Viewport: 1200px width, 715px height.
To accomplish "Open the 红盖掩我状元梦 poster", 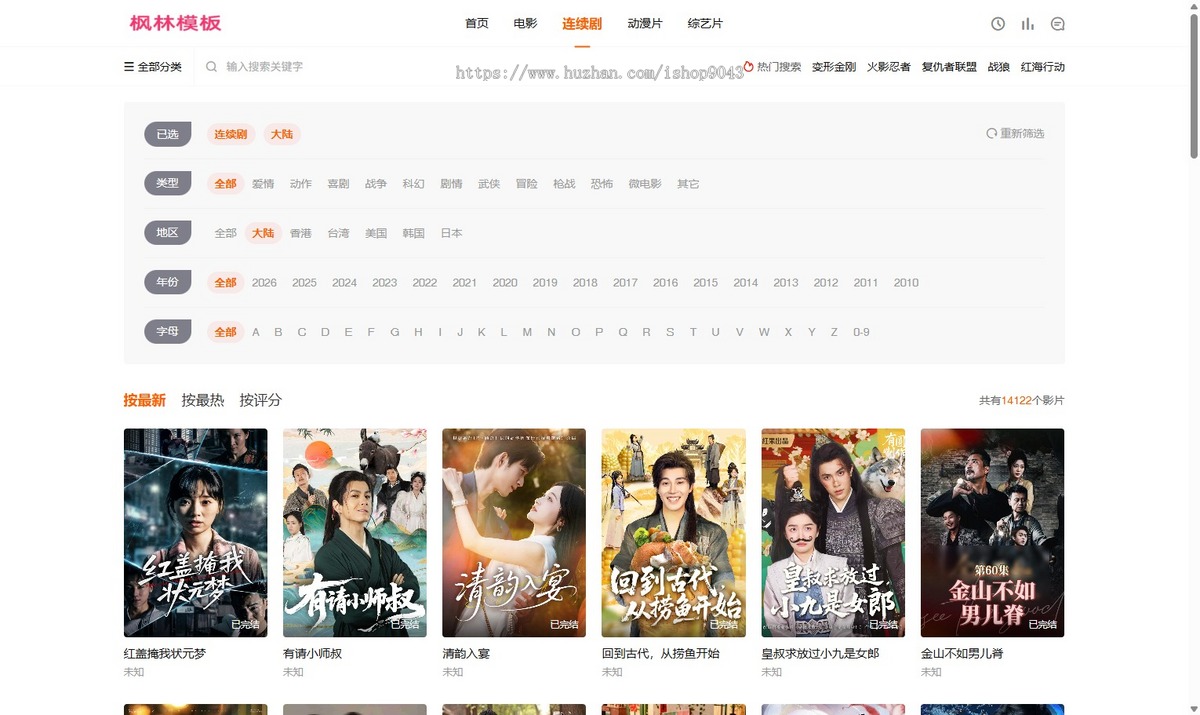I will [195, 533].
